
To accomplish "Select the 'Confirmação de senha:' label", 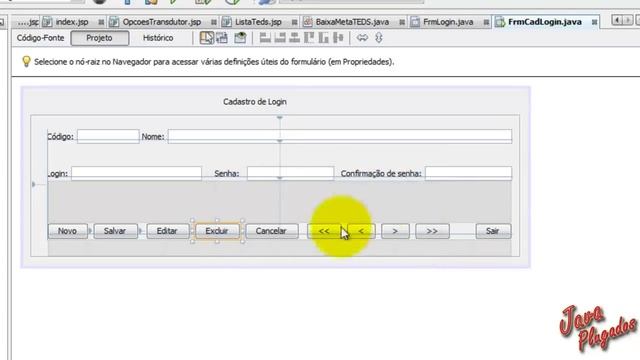I will (x=381, y=173).
